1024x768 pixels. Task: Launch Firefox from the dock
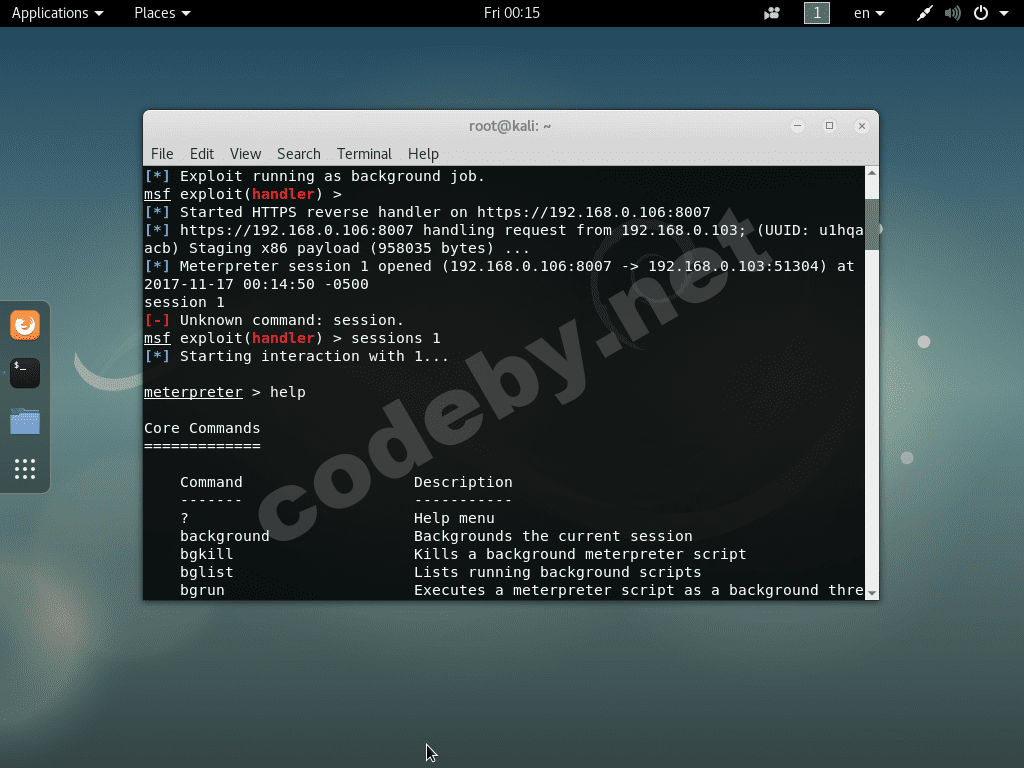coord(25,325)
